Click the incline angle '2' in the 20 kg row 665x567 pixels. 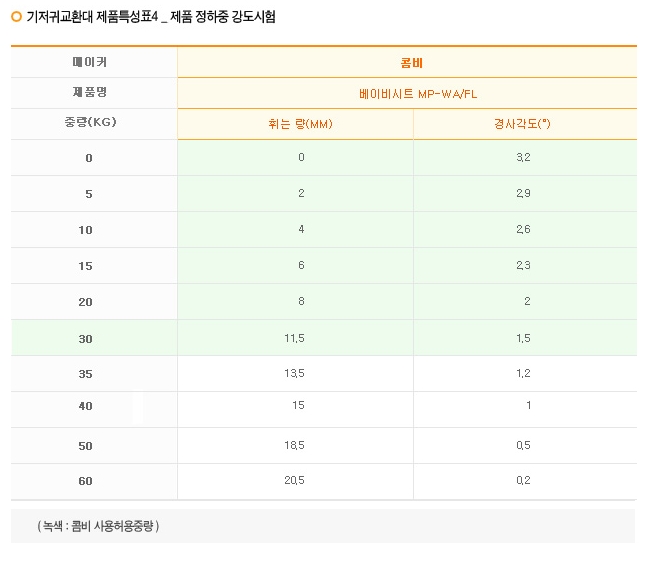point(527,301)
